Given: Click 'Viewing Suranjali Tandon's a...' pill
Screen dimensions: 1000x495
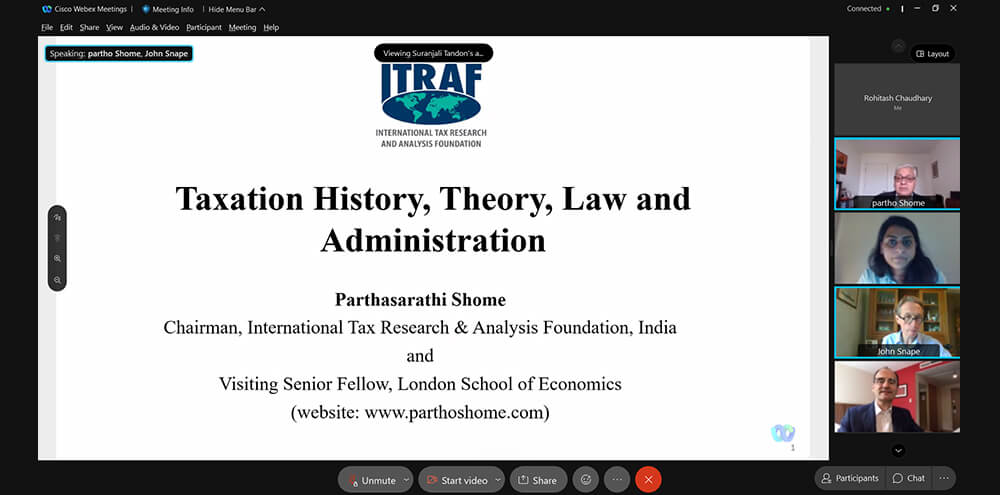Looking at the screenshot, I should (433, 54).
